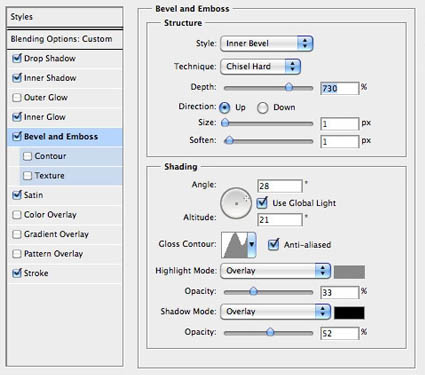Pick the black shadow color swatch
The height and width of the screenshot is (375, 425).
point(349,313)
